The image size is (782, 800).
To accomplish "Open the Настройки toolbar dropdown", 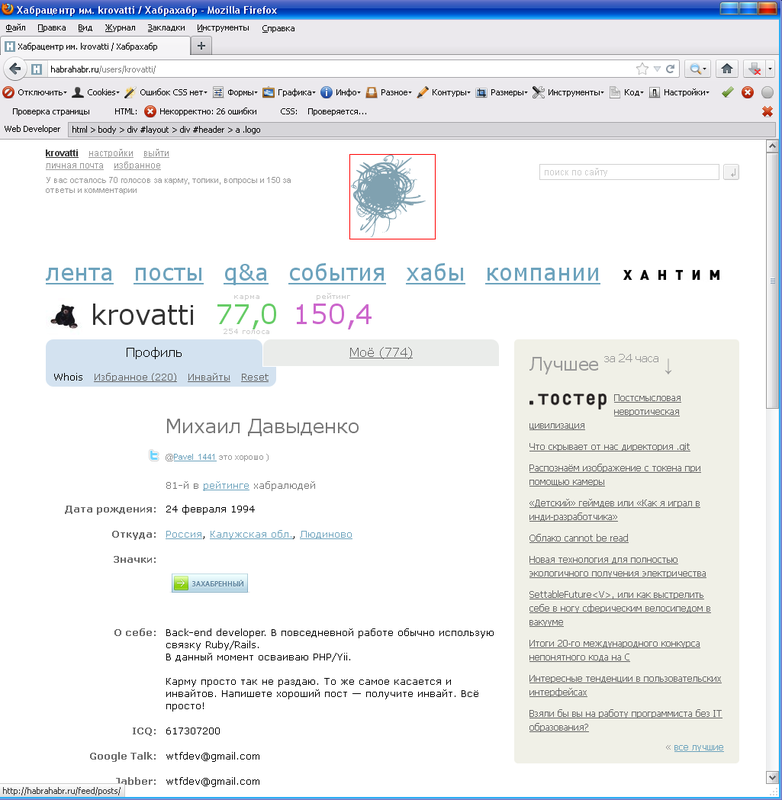I will 679,92.
